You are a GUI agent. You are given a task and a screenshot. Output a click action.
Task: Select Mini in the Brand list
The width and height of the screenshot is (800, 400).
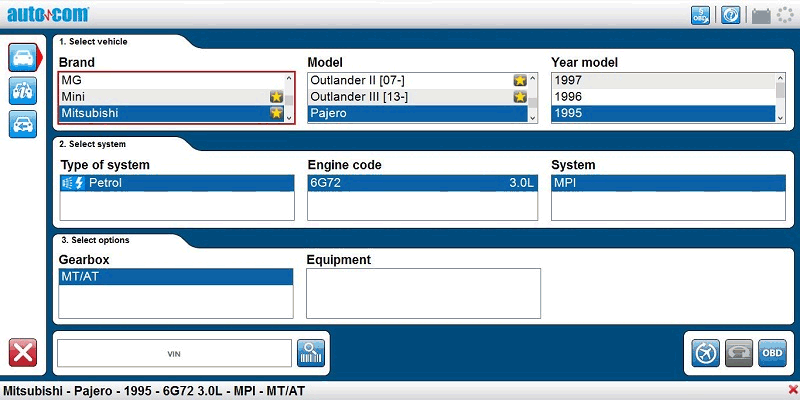[172, 96]
